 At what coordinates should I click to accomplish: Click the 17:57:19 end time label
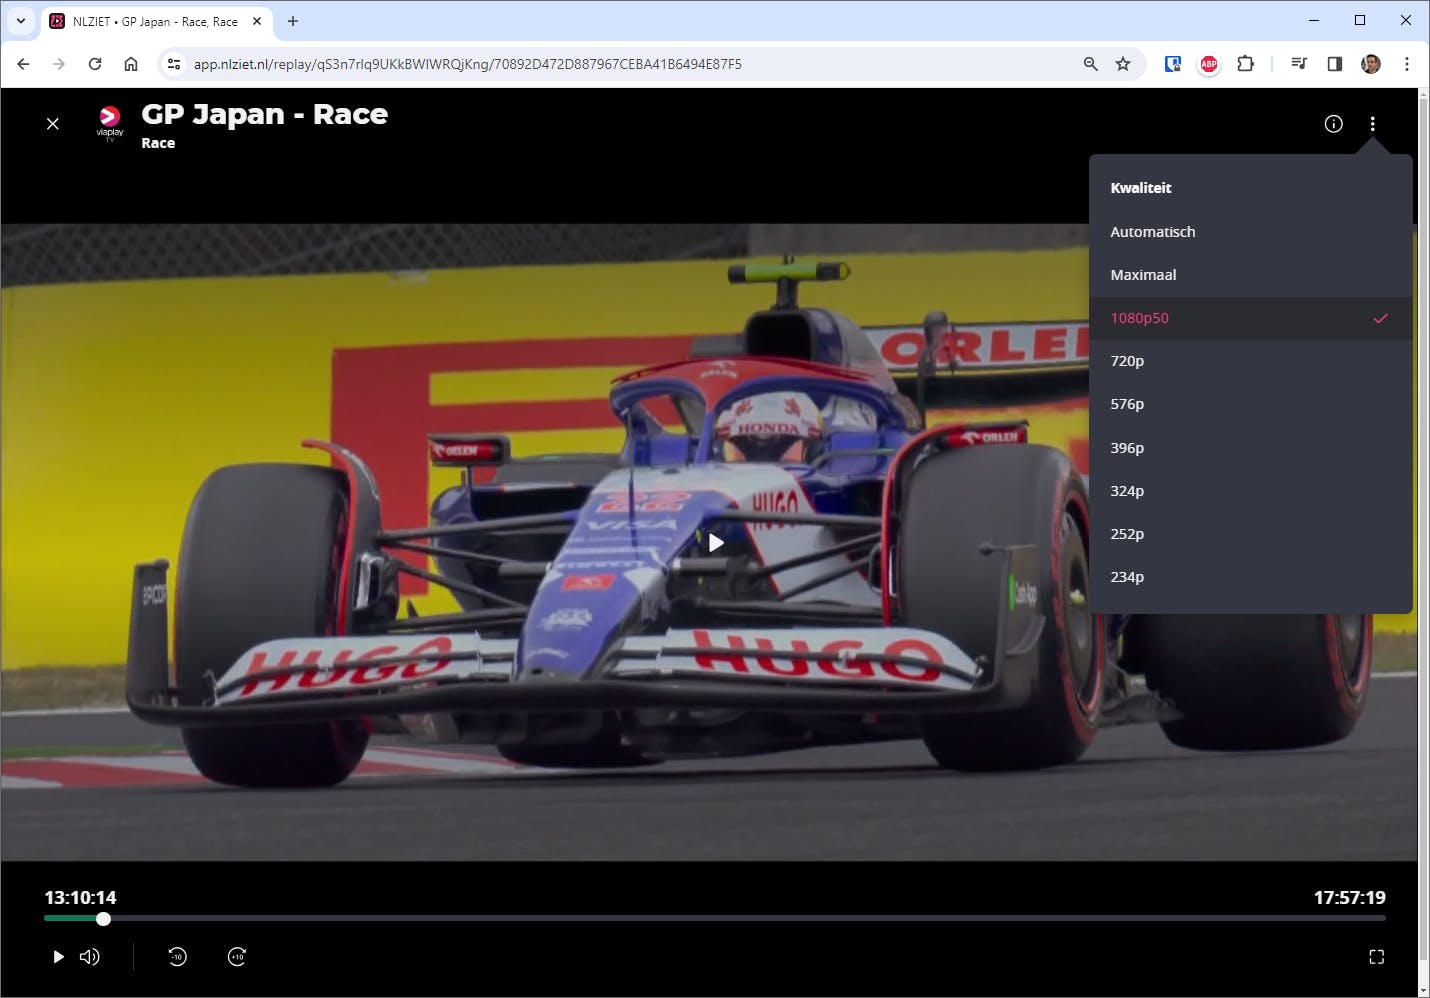1350,898
